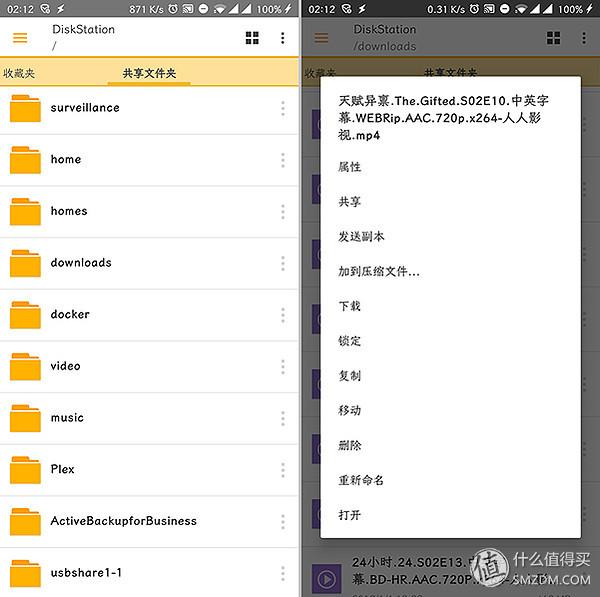Switch to grid view in right /downloads screen

coord(553,38)
